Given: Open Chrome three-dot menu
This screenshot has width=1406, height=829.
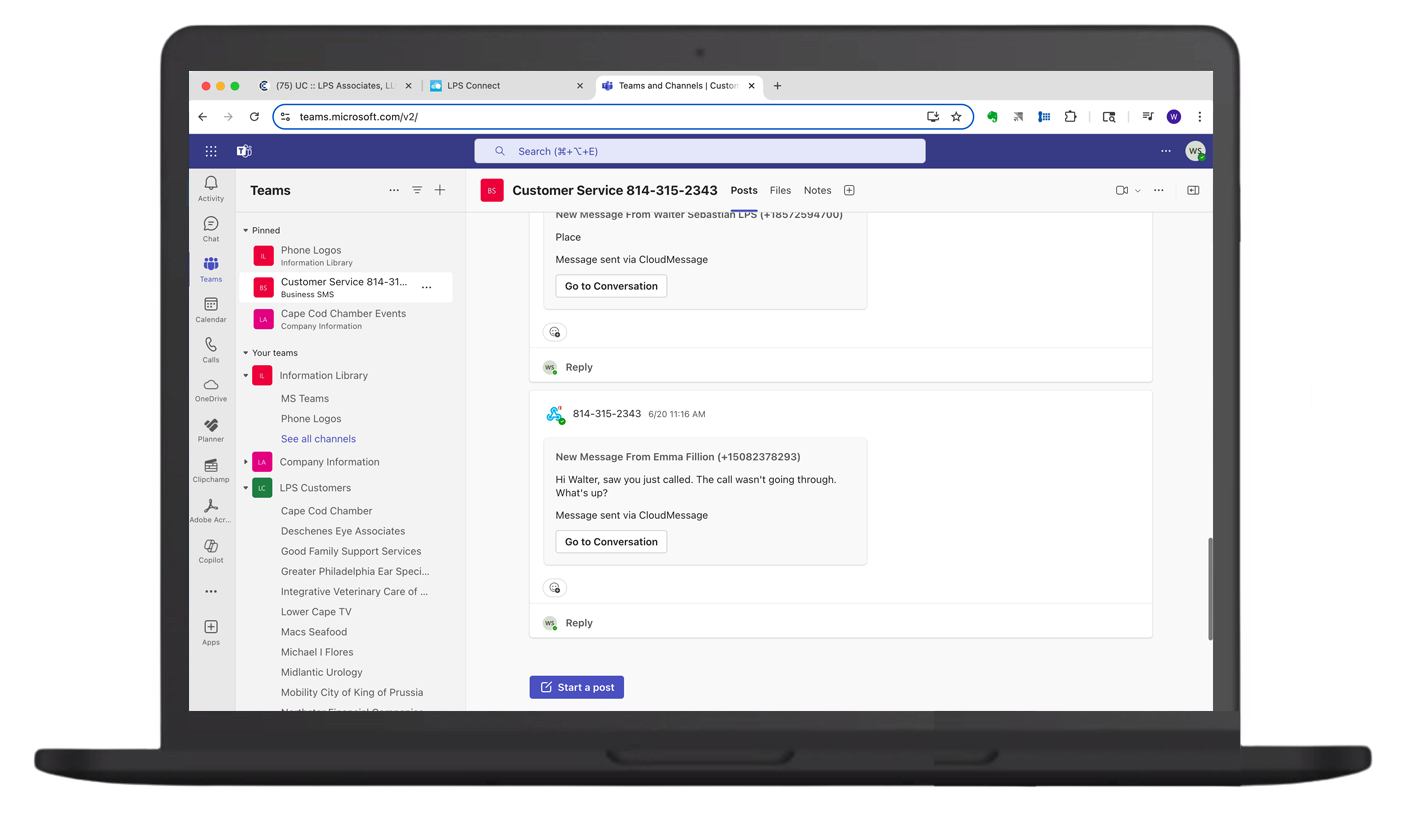Looking at the screenshot, I should click(1199, 116).
